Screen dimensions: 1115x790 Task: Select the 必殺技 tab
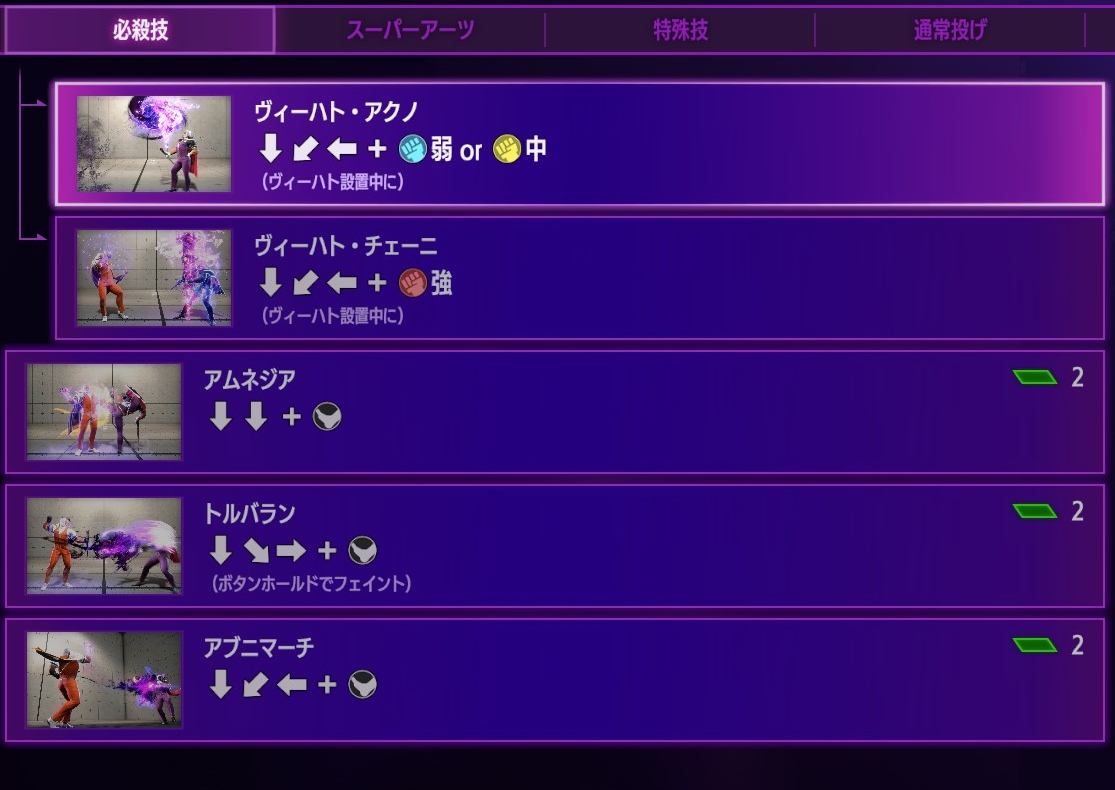click(x=140, y=30)
